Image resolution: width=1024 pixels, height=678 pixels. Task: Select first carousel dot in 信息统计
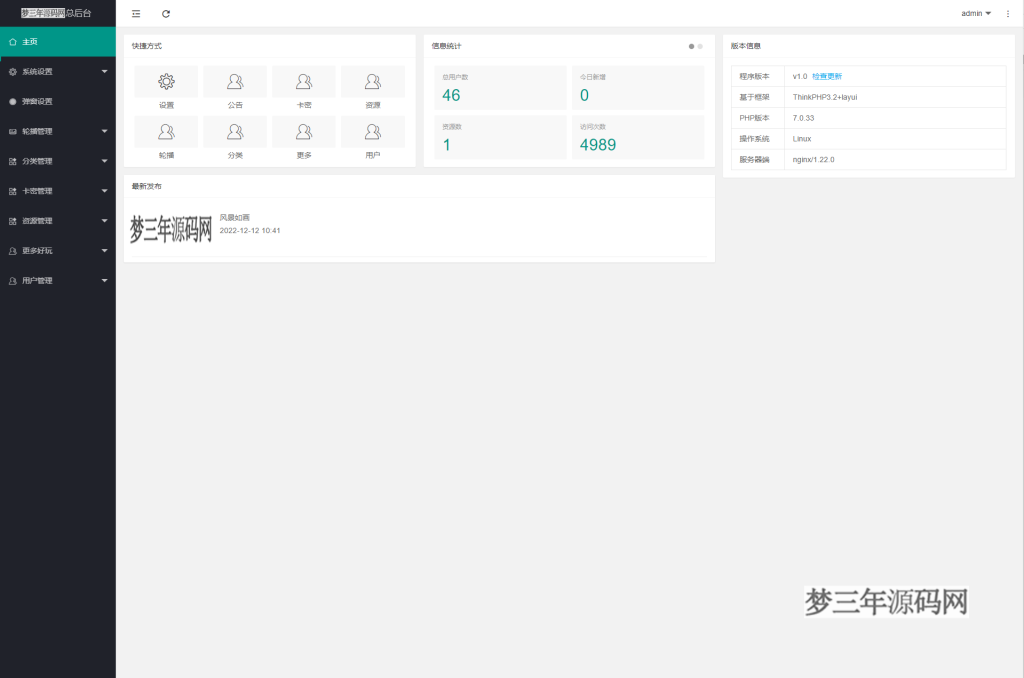point(690,46)
